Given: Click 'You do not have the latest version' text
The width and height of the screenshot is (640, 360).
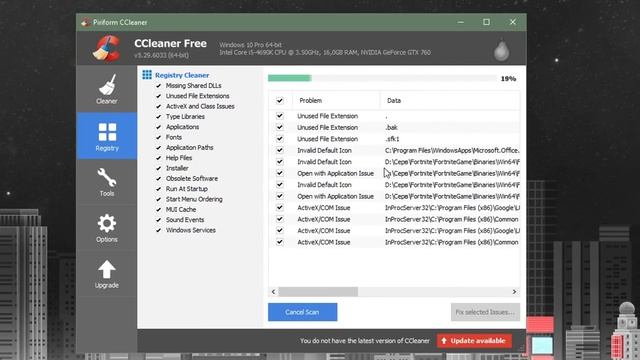Looking at the screenshot, I should point(365,341).
